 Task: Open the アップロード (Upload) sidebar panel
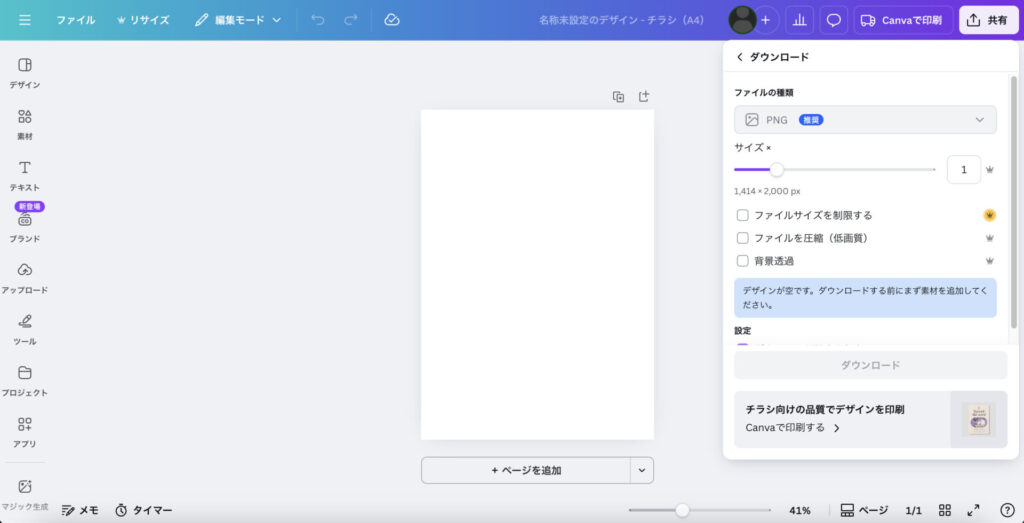25,277
